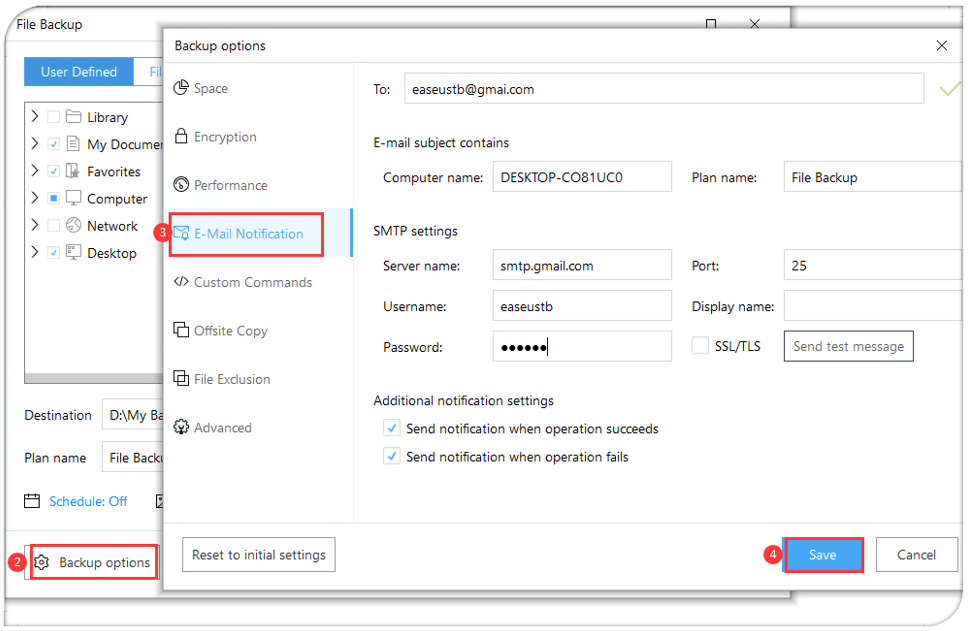This screenshot has width=968, height=631.
Task: Click the Encryption padlock icon
Action: point(181,136)
